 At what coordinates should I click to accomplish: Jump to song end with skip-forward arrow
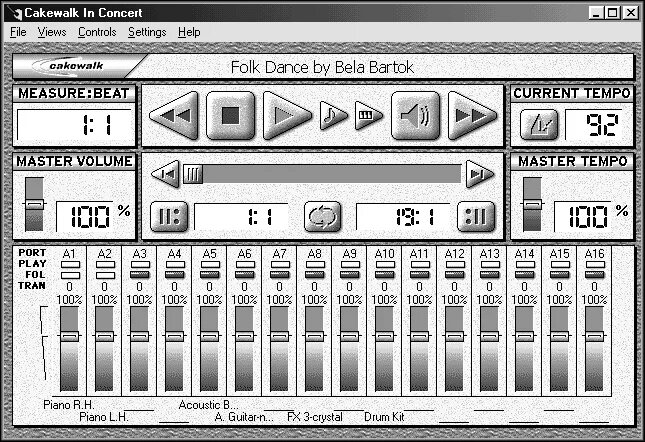479,174
